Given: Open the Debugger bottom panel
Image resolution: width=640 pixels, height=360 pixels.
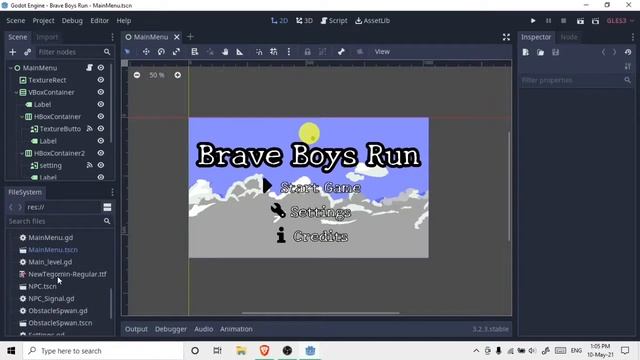Looking at the screenshot, I should [171, 329].
